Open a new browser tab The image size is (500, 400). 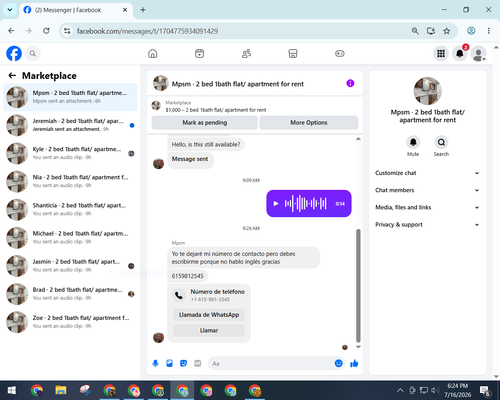pos(143,10)
